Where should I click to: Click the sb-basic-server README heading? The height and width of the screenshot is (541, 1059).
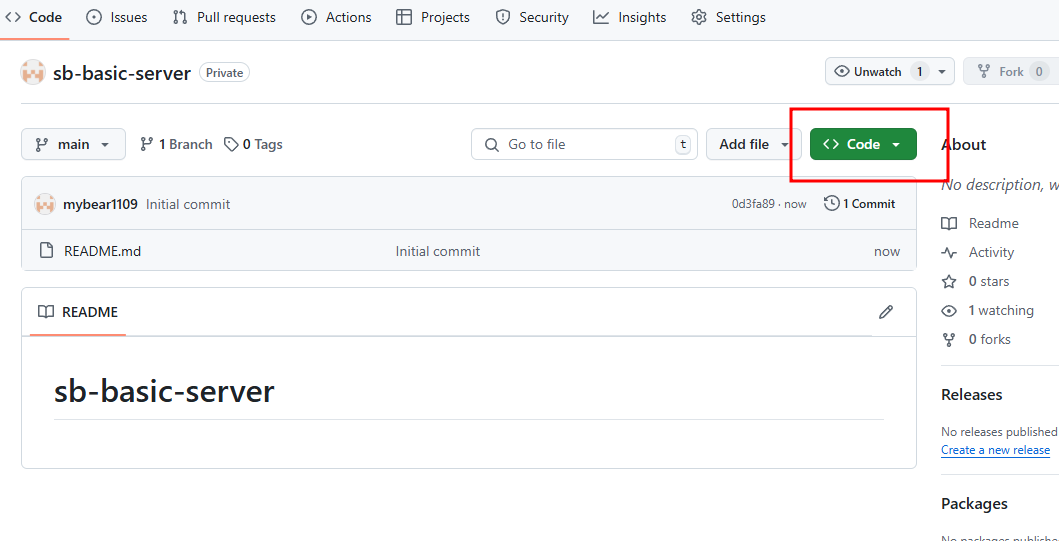164,391
